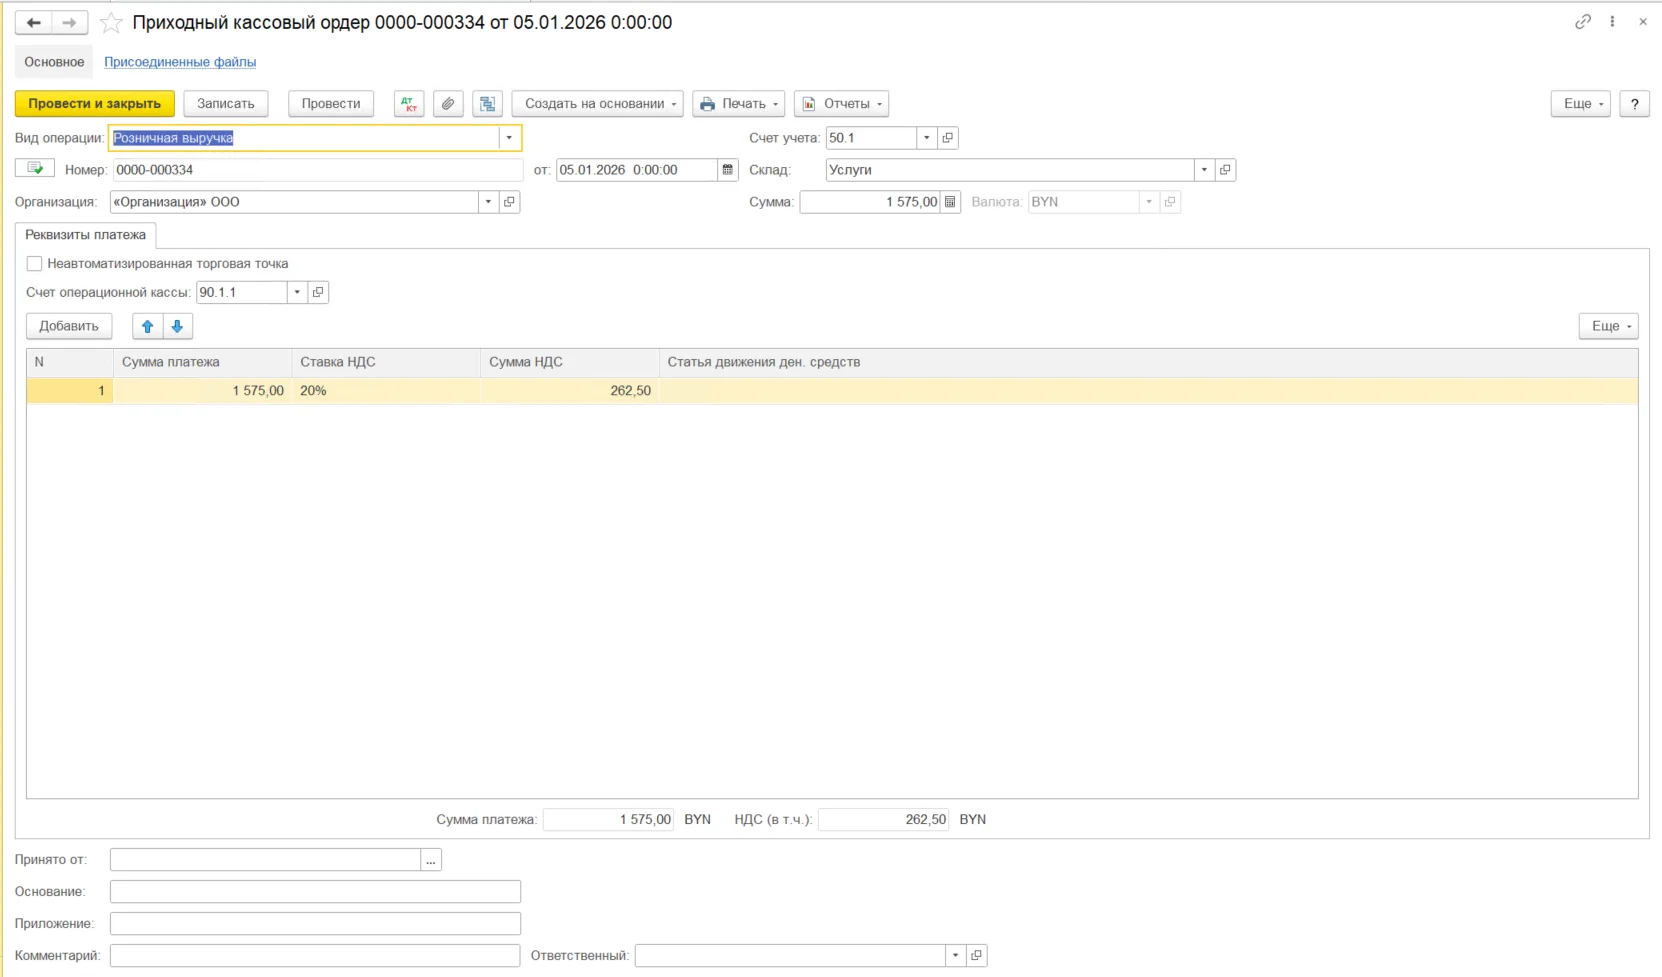Image resolution: width=1662 pixels, height=977 pixels.
Task: Click Добавить to add payment row
Action: pos(69,326)
